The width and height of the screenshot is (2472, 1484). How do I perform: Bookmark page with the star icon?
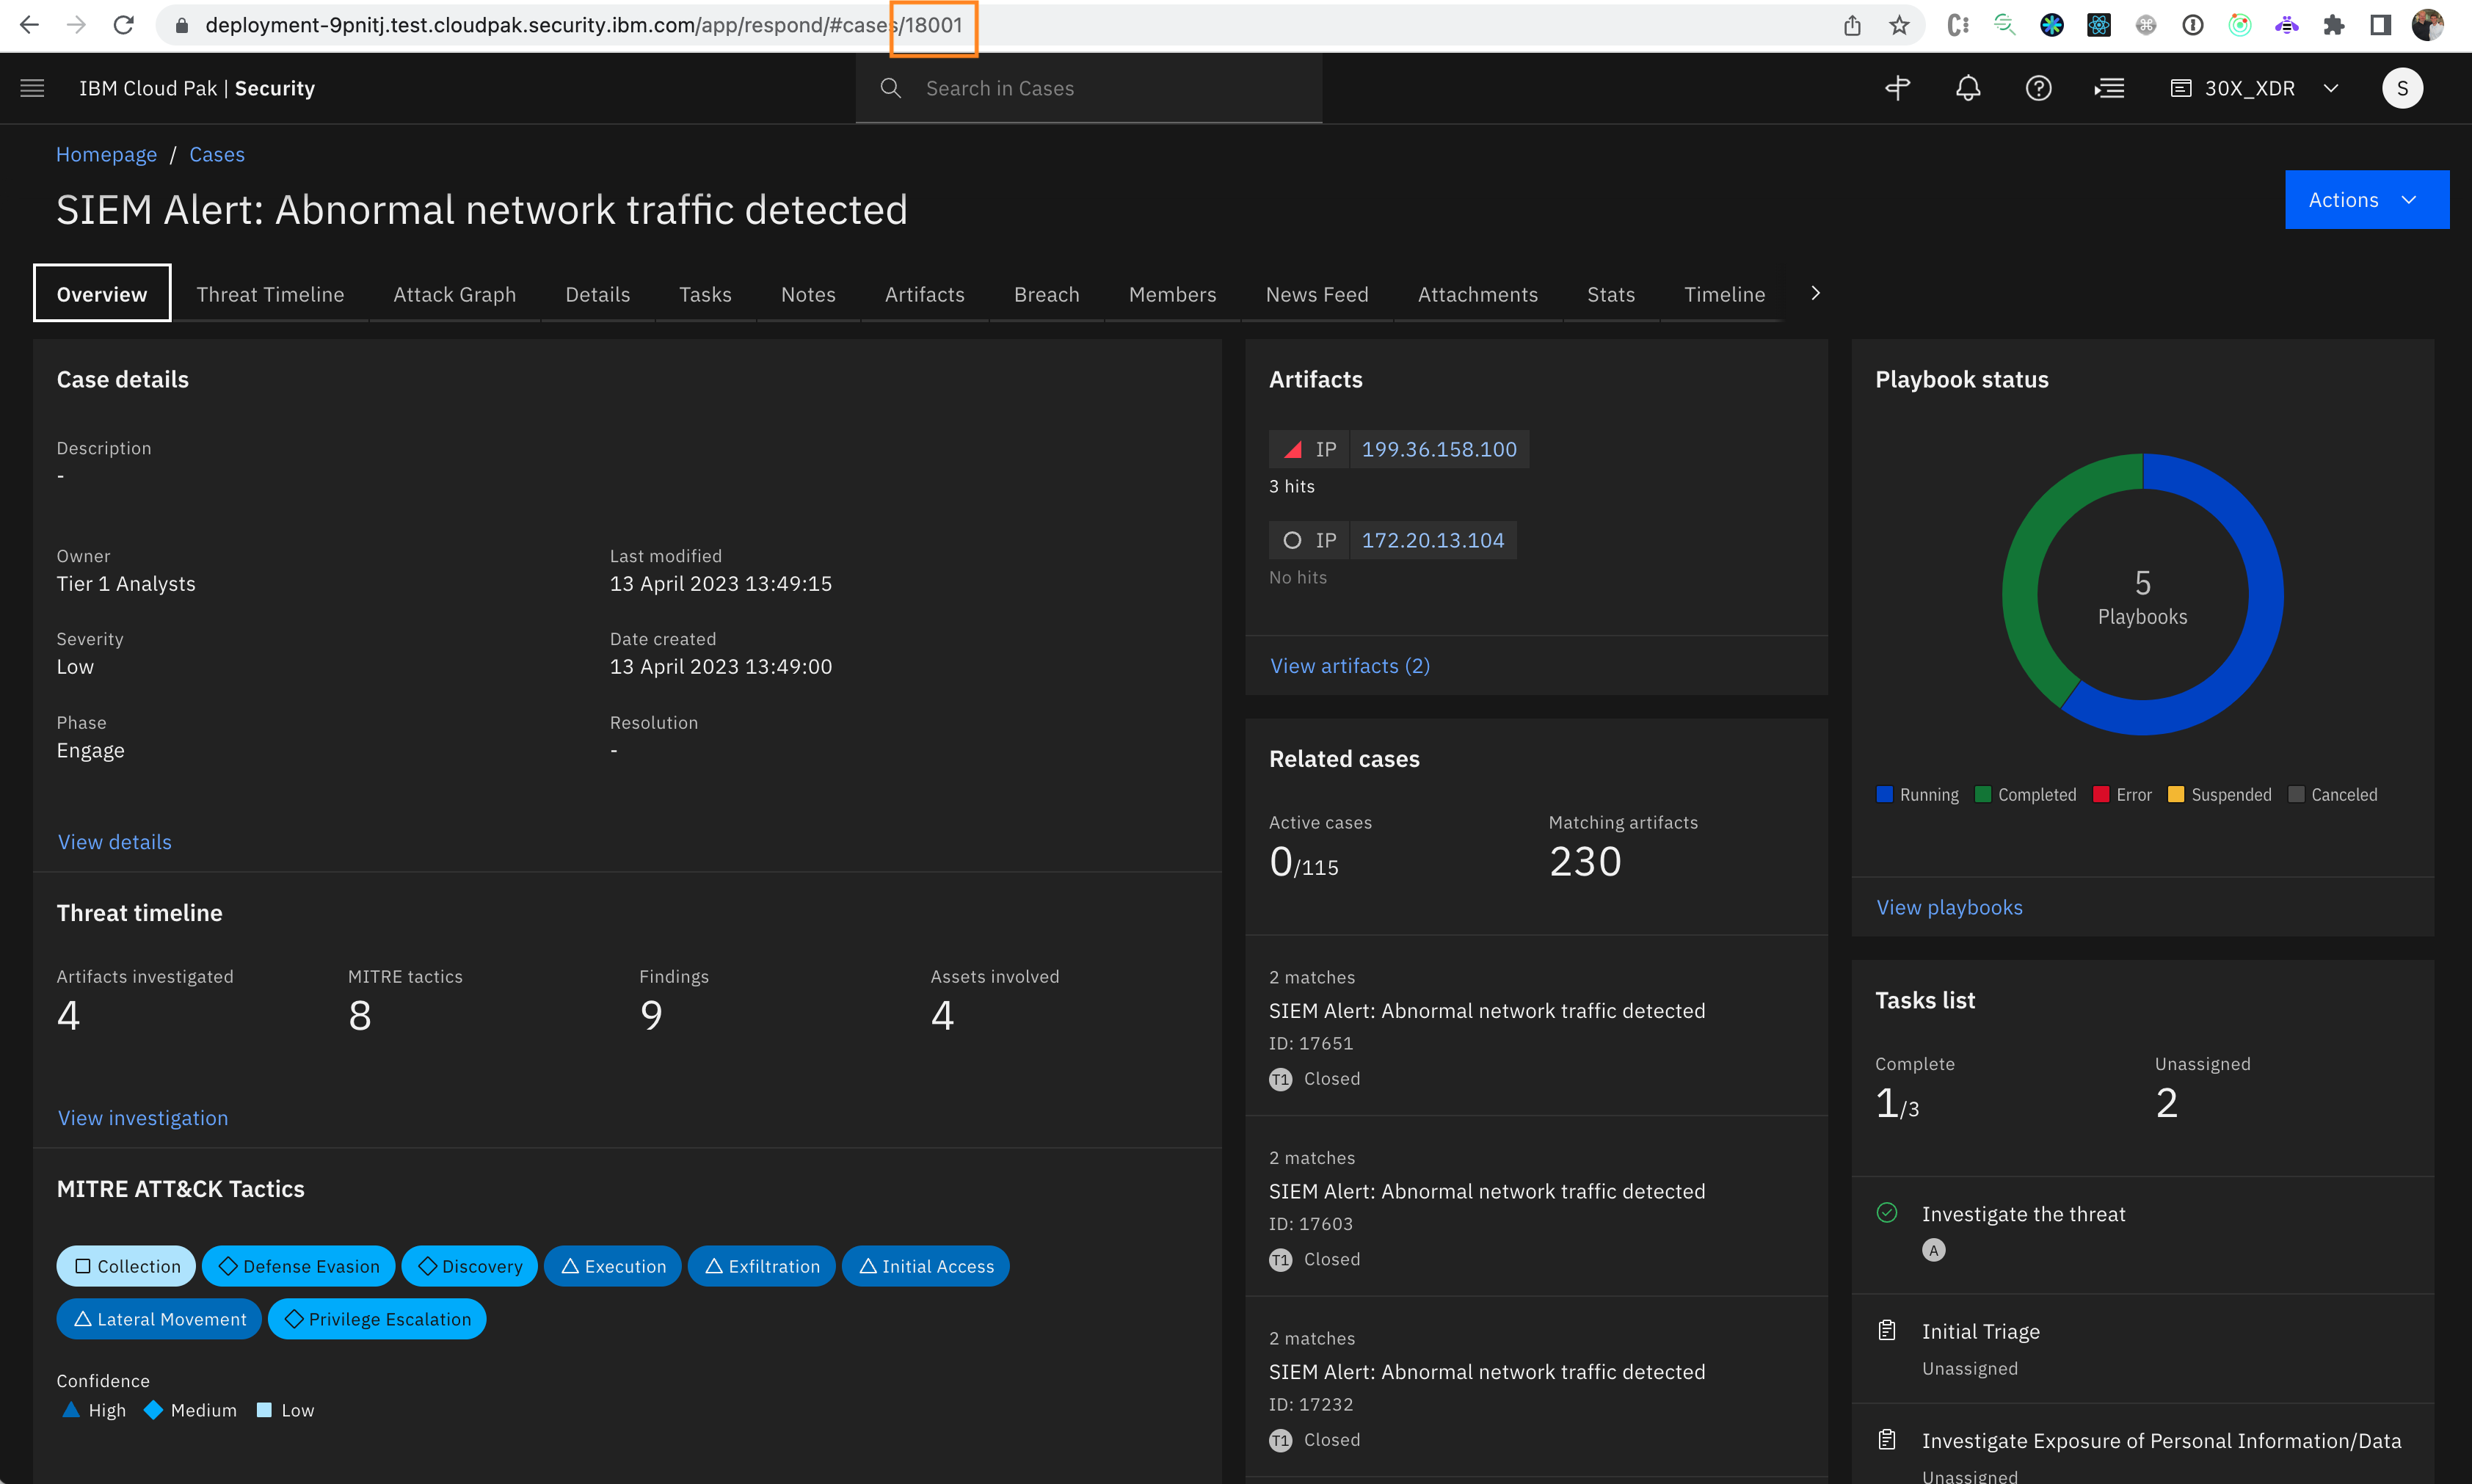pyautogui.click(x=1899, y=25)
